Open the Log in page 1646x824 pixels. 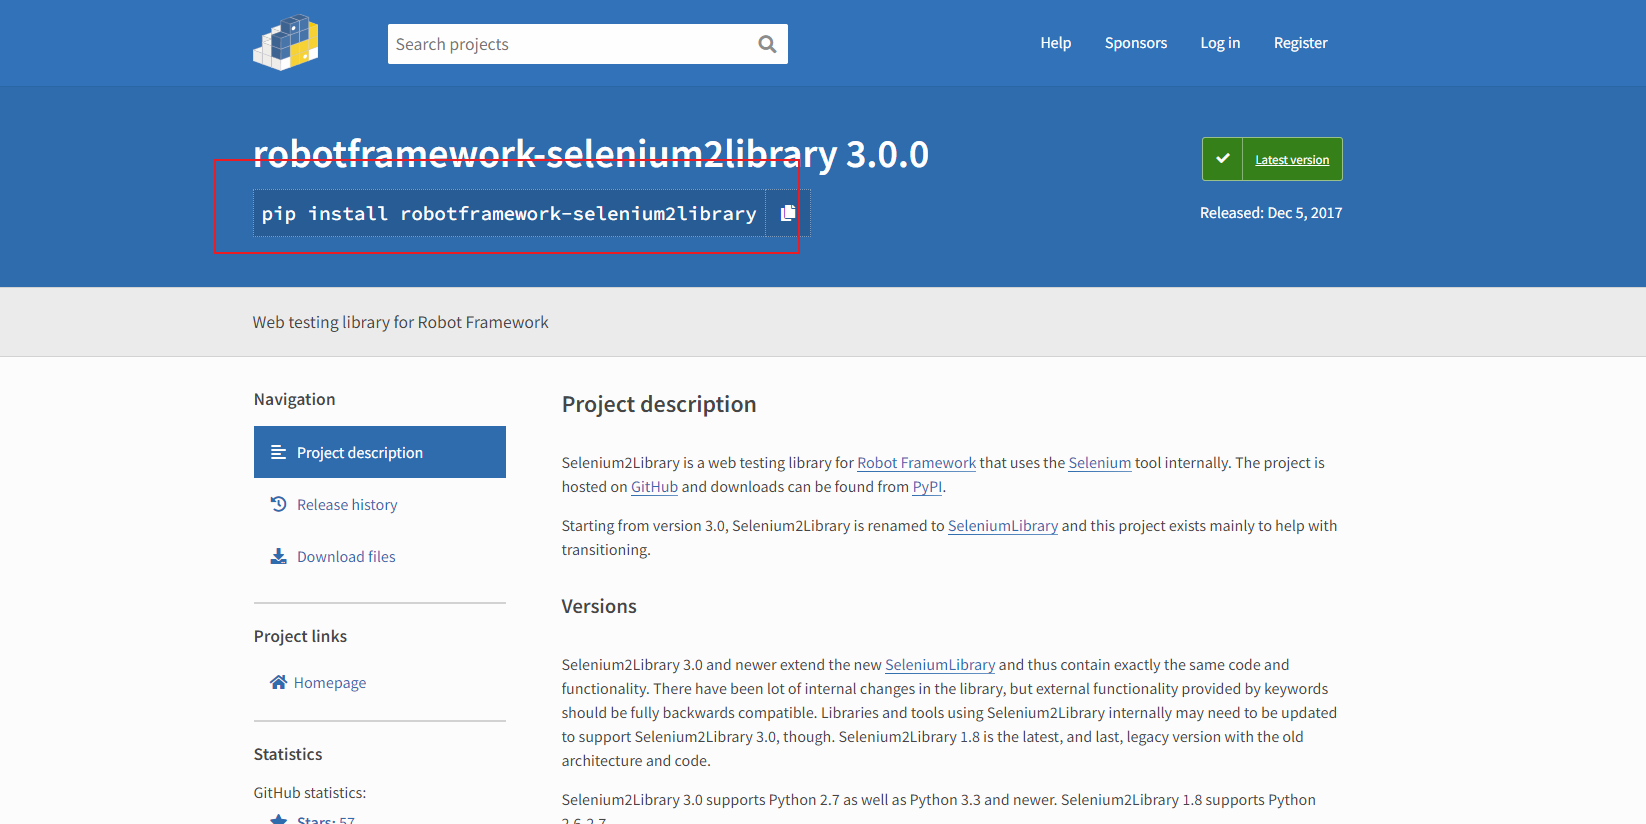pos(1220,43)
